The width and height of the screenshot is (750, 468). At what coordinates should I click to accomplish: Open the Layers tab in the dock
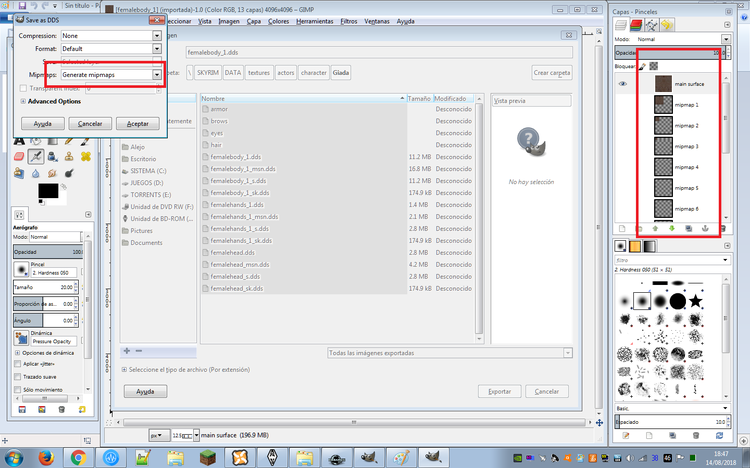(621, 25)
